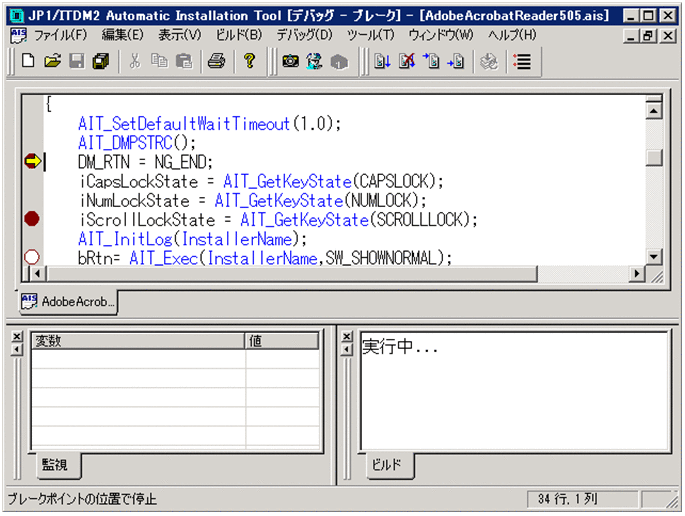The width and height of the screenshot is (685, 516).
Task: Click the AIT_SetDefaultWaitTimeout code line
Action: pyautogui.click(x=209, y=124)
